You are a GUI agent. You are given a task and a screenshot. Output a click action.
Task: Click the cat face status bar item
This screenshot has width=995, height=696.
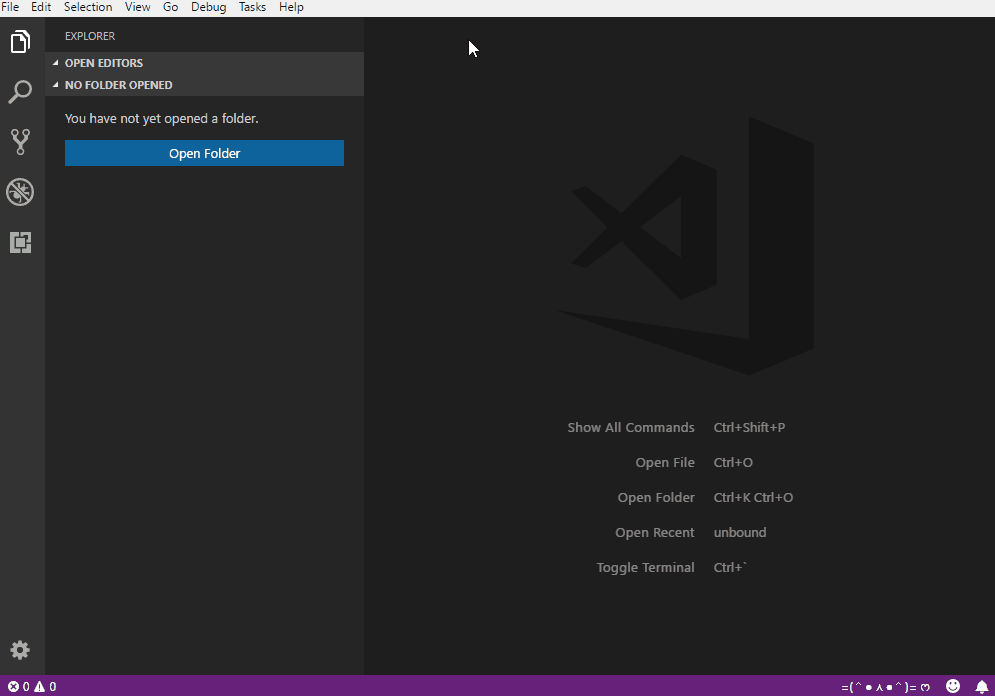tap(885, 686)
